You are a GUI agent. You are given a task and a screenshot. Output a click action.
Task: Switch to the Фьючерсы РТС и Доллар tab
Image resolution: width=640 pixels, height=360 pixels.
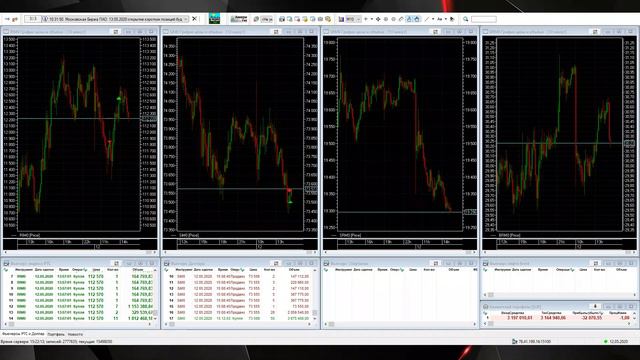click(x=23, y=334)
